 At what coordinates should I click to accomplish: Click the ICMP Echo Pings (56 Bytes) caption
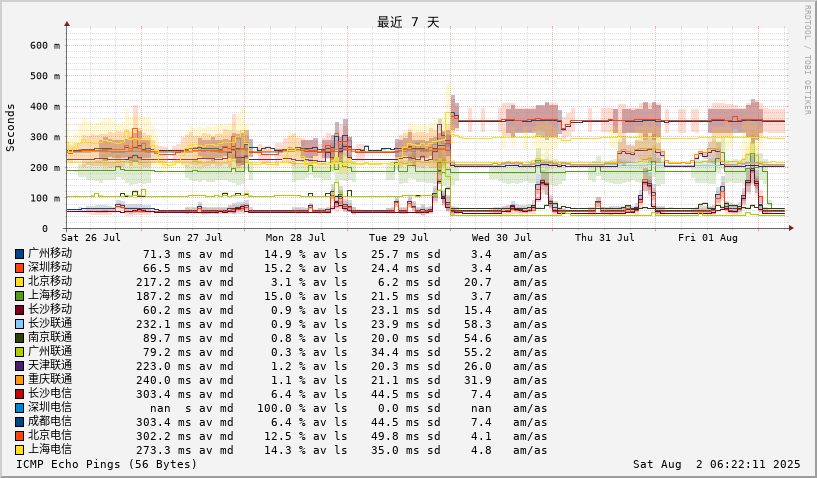[x=107, y=464]
